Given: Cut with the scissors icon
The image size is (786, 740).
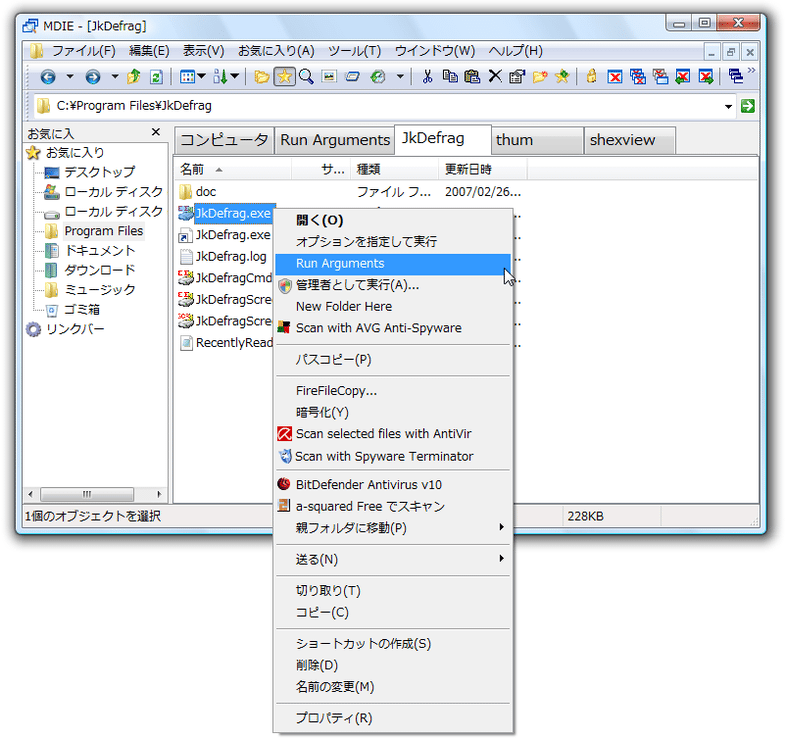Looking at the screenshot, I should click(x=427, y=77).
